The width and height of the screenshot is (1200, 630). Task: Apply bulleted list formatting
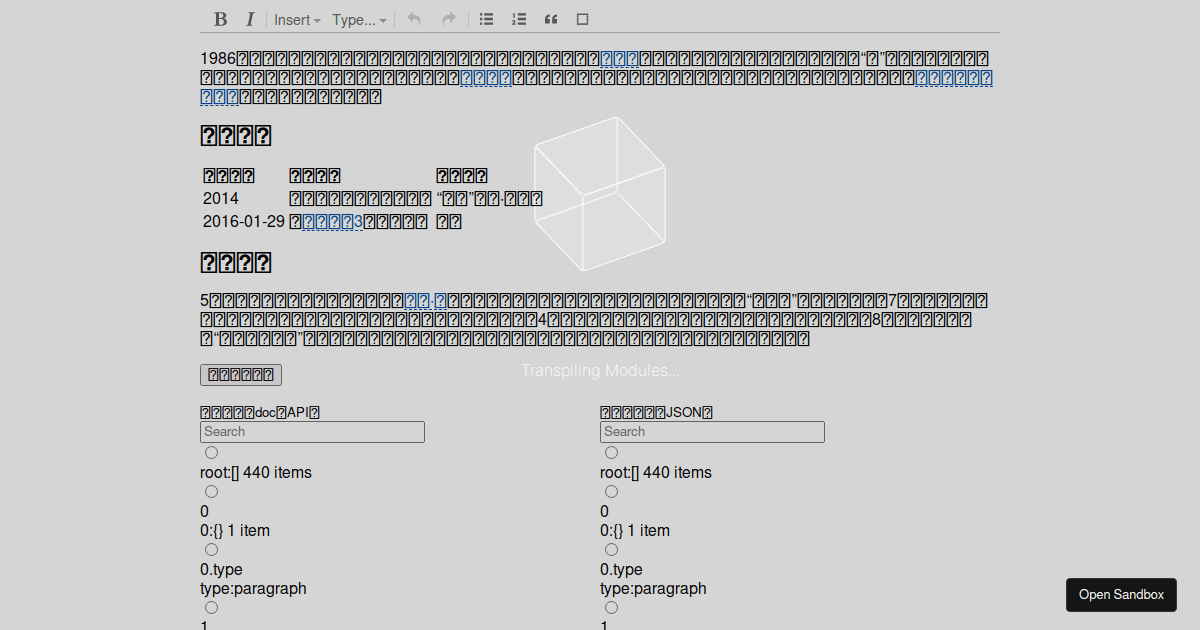tap(486, 18)
